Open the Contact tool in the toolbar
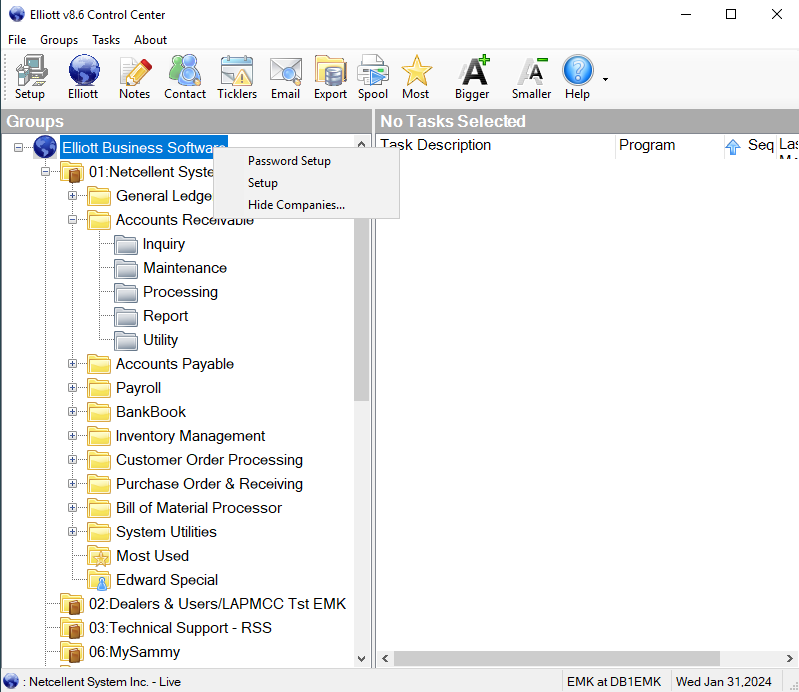The height and width of the screenshot is (692, 799). pyautogui.click(x=185, y=77)
